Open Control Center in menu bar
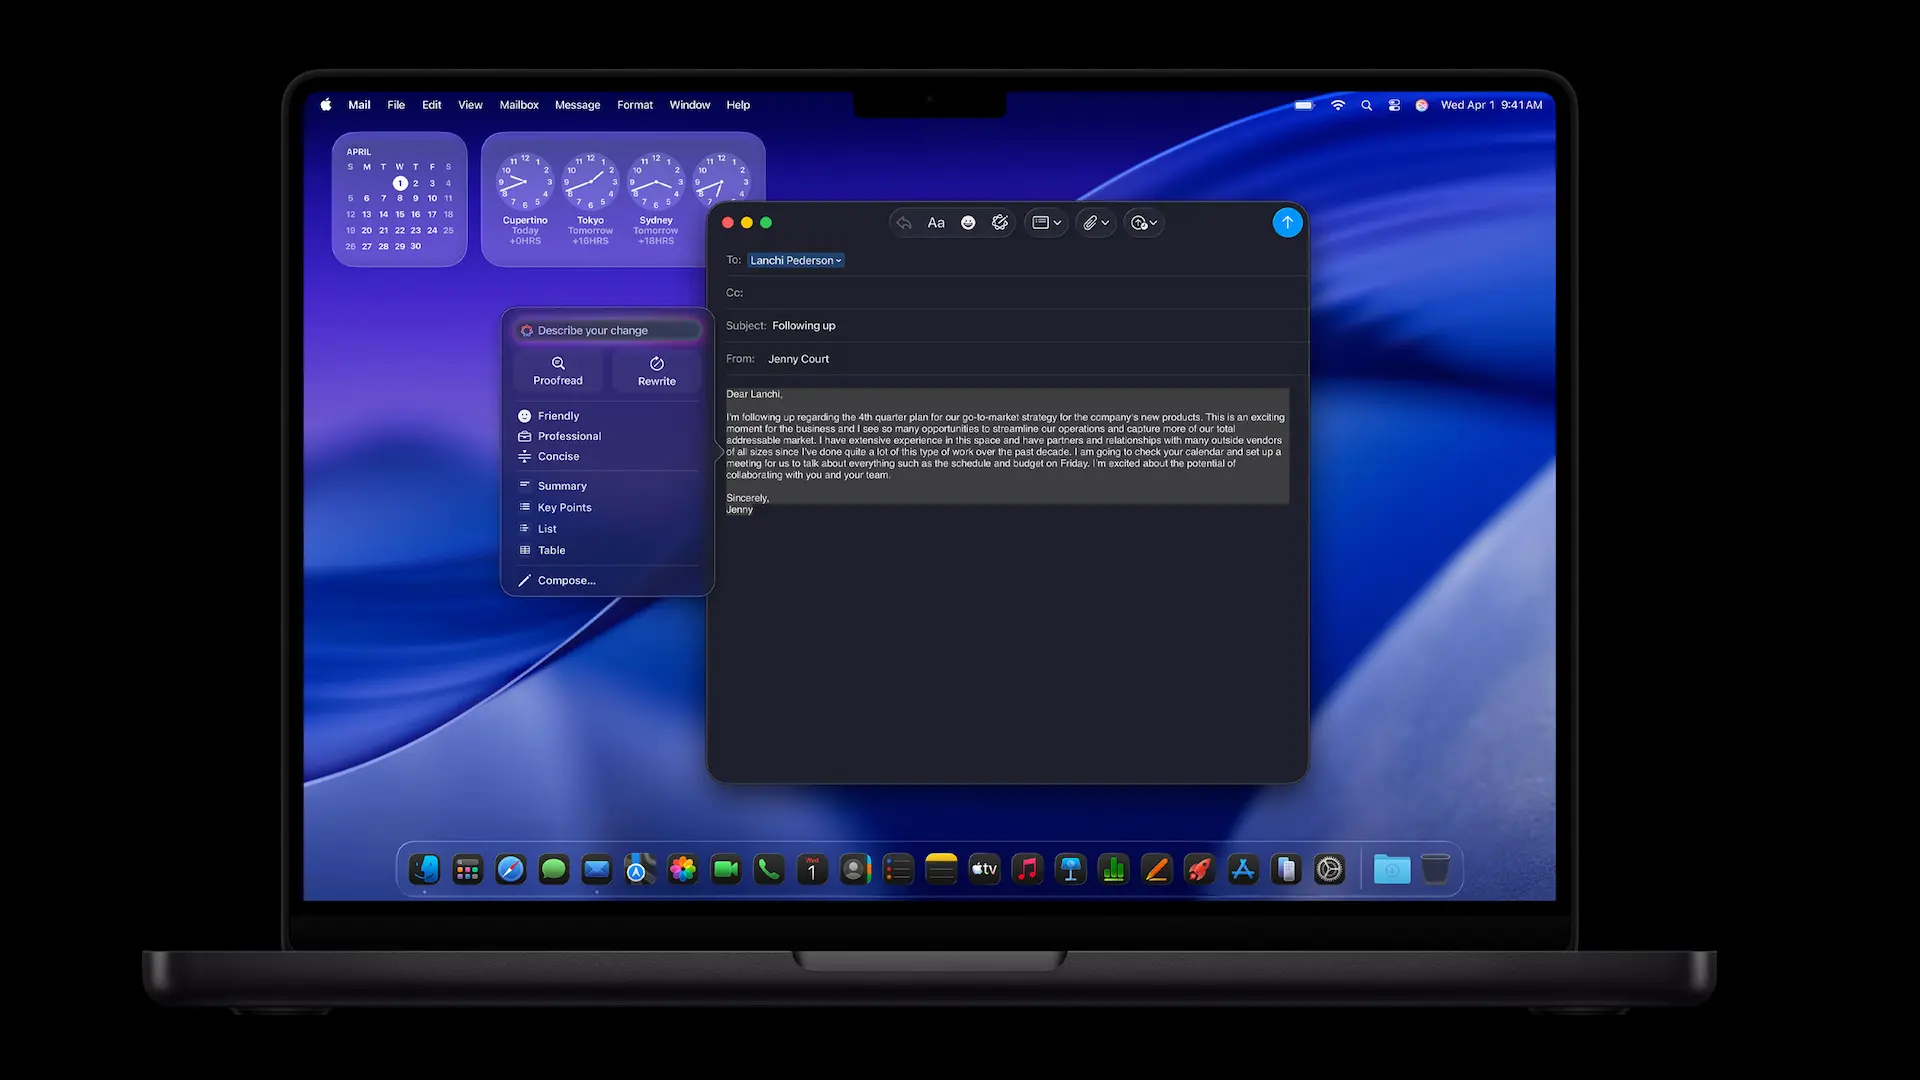This screenshot has height=1080, width=1920. pyautogui.click(x=1394, y=105)
